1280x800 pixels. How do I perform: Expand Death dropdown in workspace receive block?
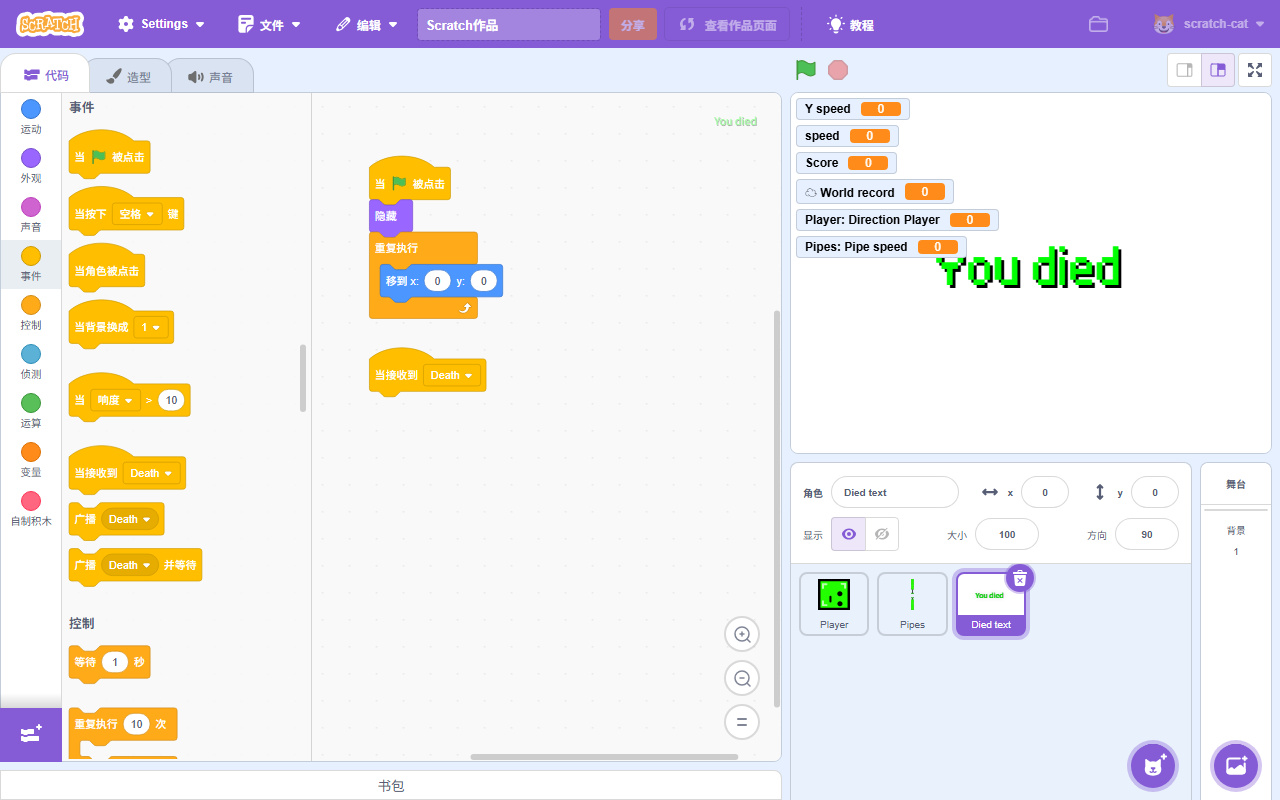pyautogui.click(x=452, y=376)
